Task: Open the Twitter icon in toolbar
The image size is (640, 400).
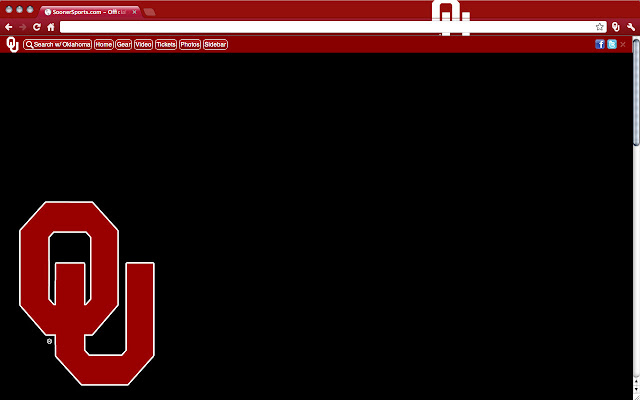Action: tap(611, 44)
